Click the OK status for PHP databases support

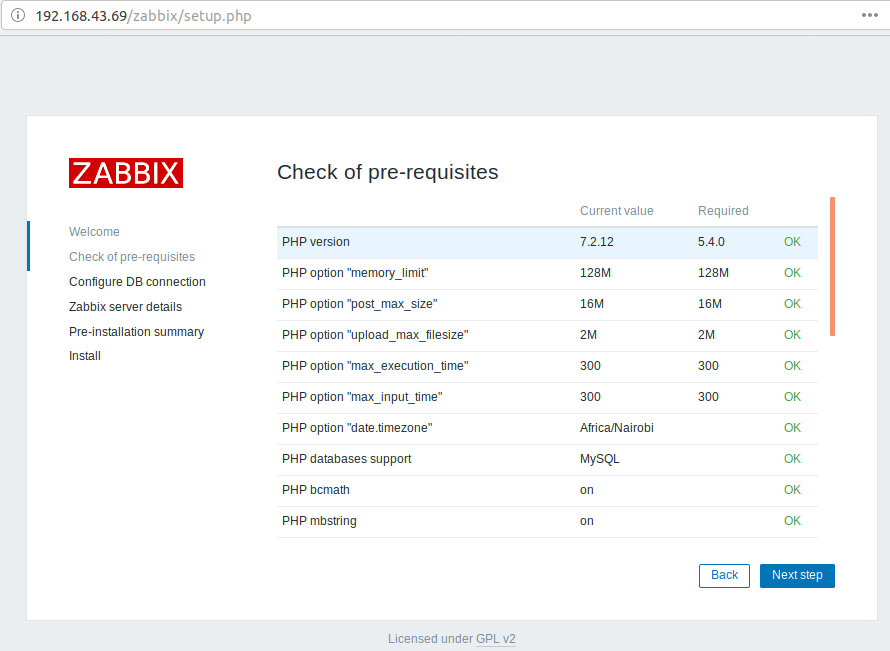coord(792,459)
